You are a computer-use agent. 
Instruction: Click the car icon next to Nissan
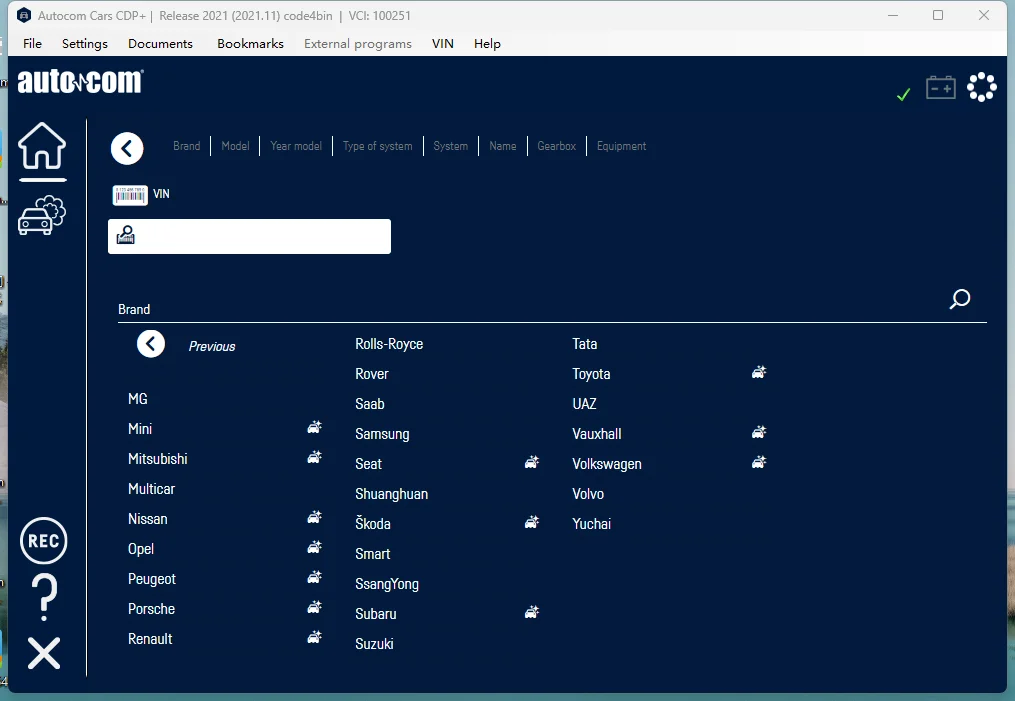click(315, 517)
